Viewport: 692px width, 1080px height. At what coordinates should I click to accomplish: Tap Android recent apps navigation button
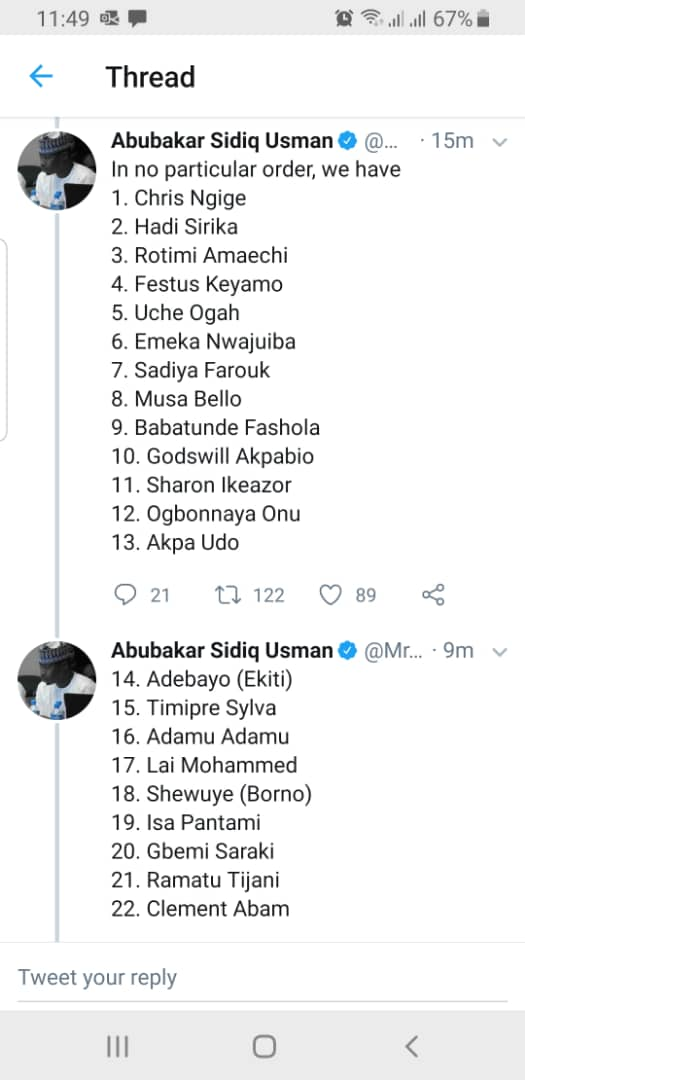[117, 1046]
